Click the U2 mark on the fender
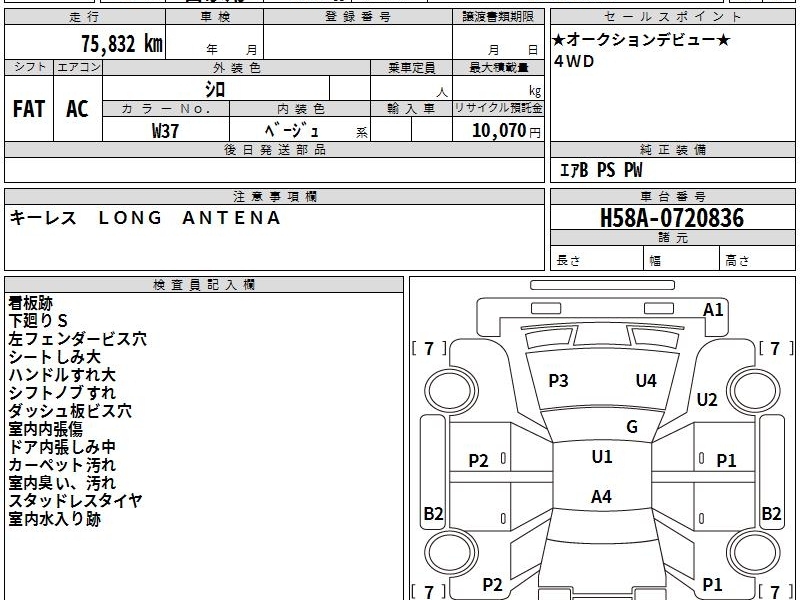 pyautogui.click(x=707, y=400)
